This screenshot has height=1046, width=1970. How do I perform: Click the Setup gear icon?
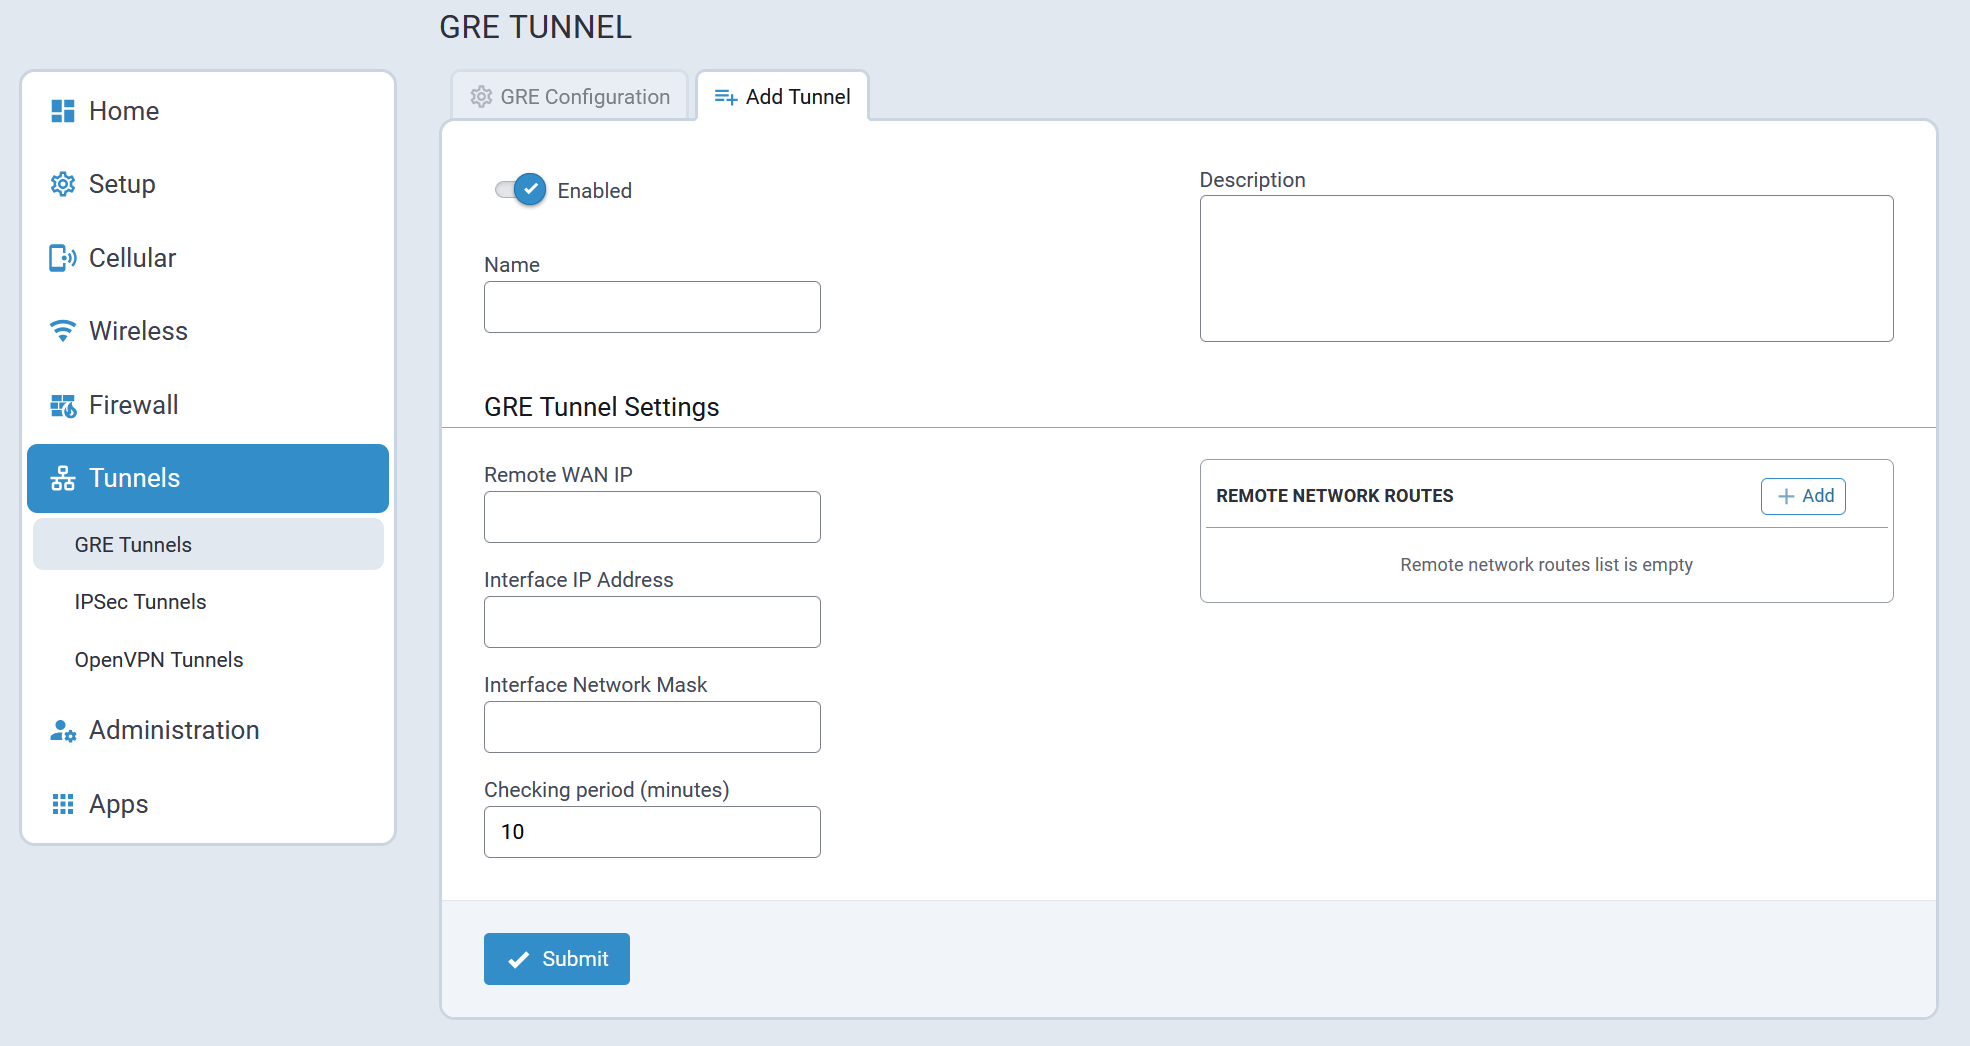(63, 184)
